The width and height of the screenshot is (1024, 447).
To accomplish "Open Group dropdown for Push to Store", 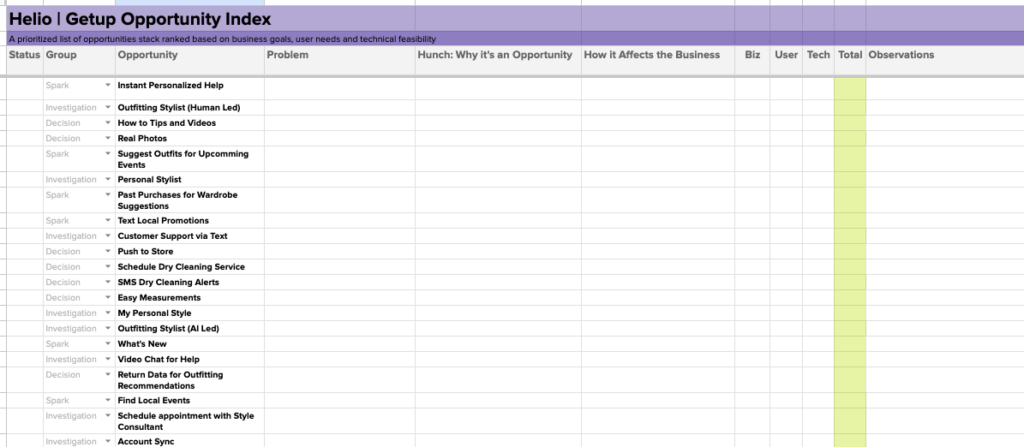I will pyautogui.click(x=108, y=252).
